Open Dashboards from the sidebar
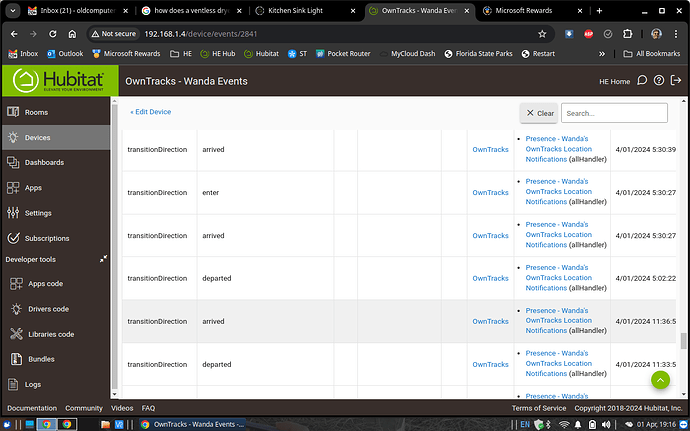This screenshot has height=431, width=690. coord(55,162)
